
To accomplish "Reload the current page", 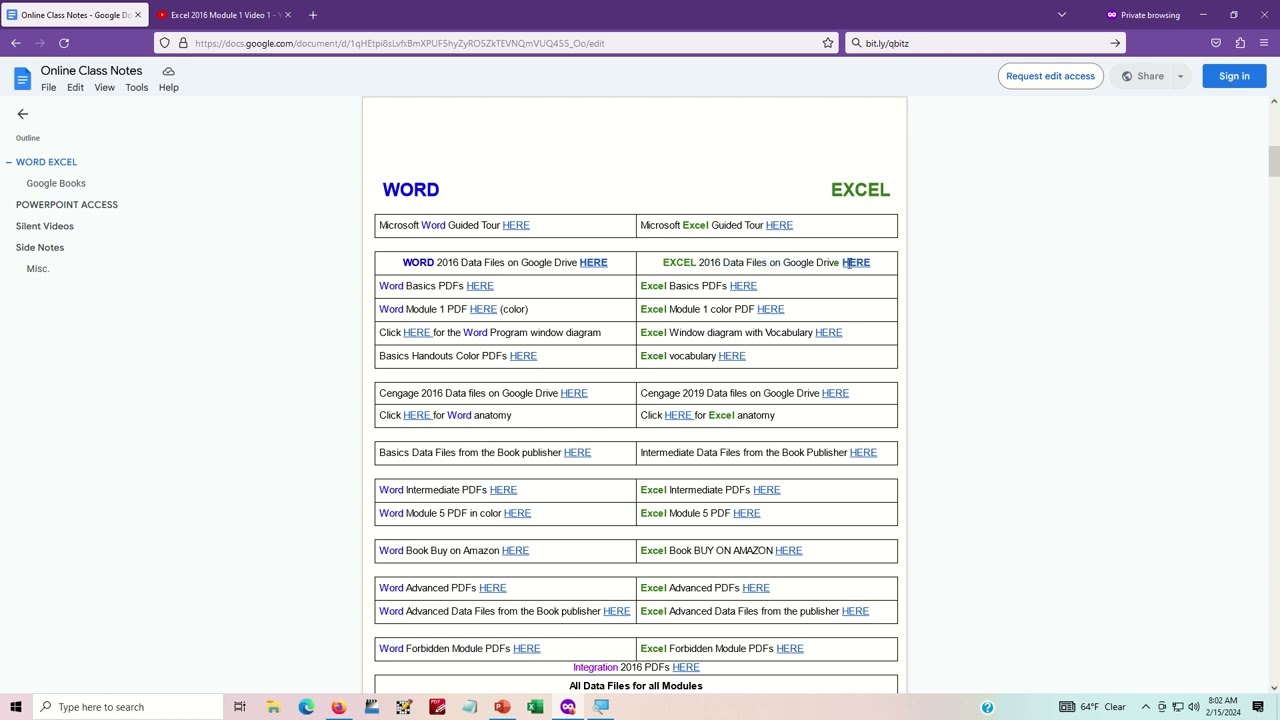I will point(64,43).
